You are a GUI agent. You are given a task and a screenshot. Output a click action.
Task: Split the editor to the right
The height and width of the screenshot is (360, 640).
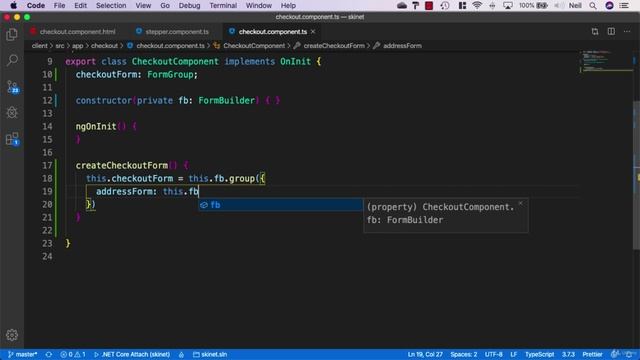pos(611,31)
